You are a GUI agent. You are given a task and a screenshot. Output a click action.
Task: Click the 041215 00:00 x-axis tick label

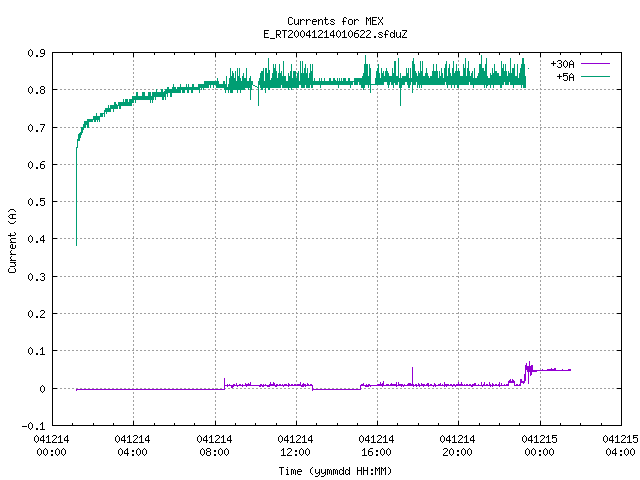540,446
